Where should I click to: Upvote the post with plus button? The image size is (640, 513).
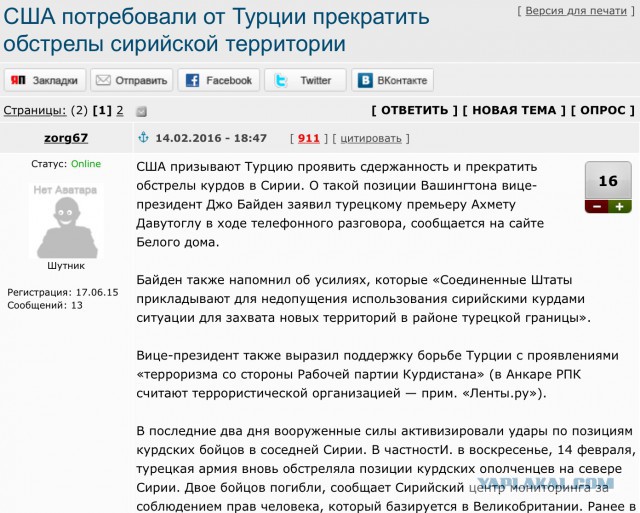pyautogui.click(x=620, y=207)
